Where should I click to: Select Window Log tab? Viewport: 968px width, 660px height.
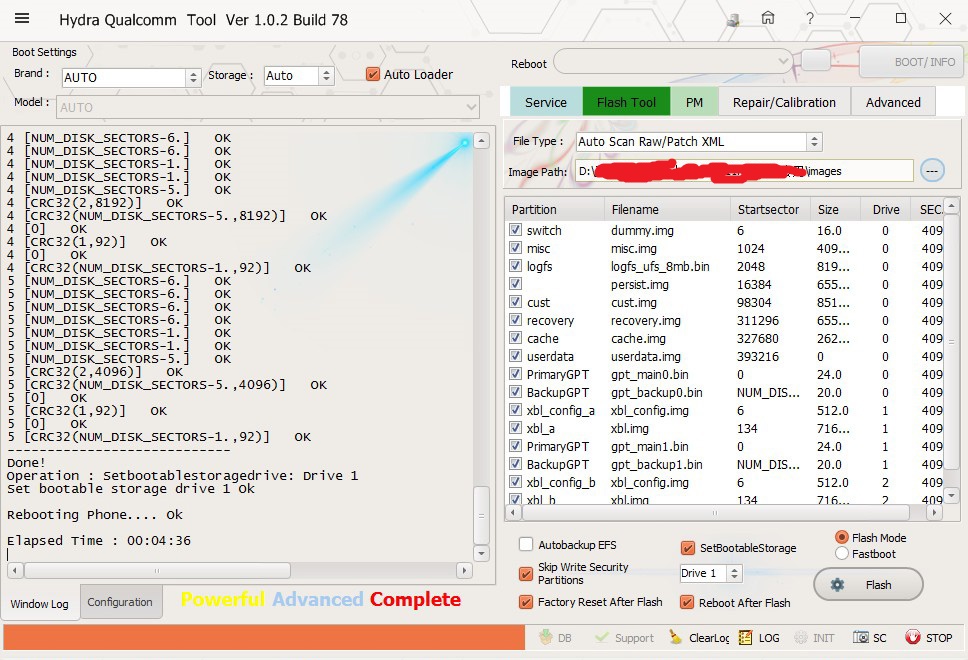[40, 604]
